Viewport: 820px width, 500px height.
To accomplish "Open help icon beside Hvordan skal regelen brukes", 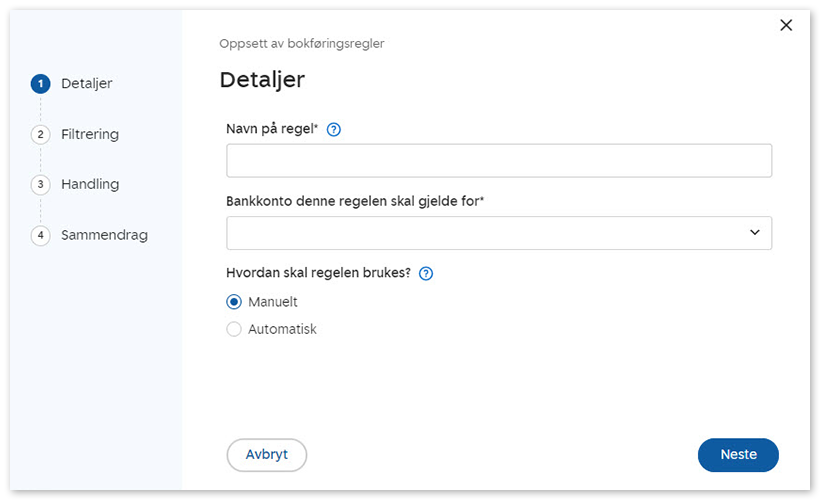I will [x=426, y=274].
